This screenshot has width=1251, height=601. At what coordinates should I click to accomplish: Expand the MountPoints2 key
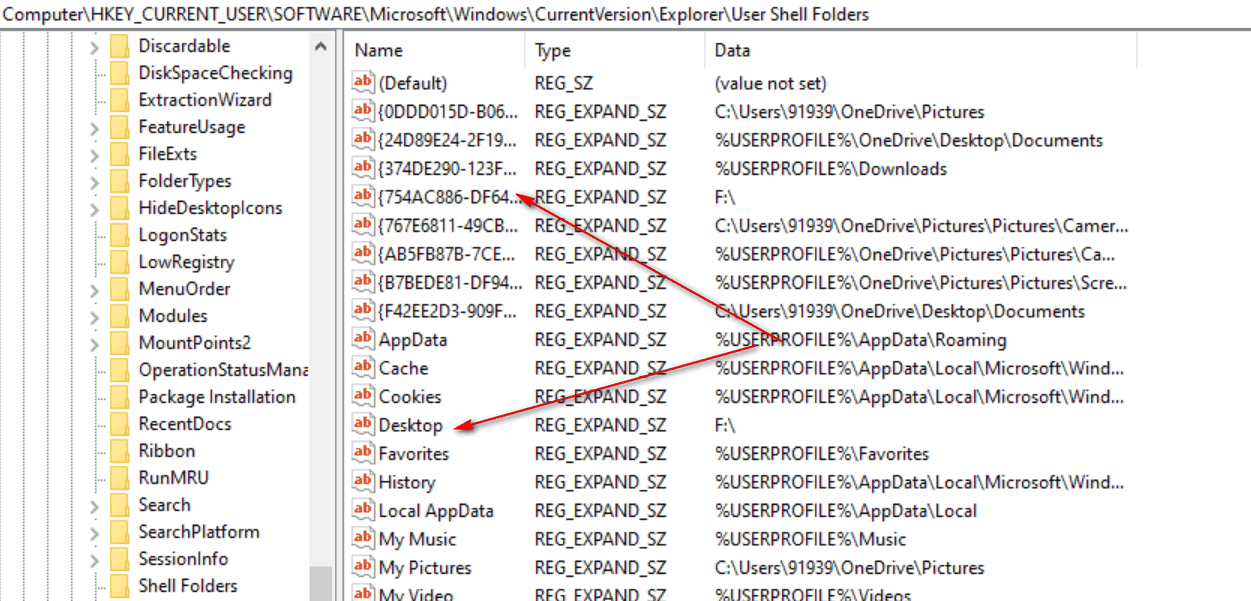[x=94, y=343]
